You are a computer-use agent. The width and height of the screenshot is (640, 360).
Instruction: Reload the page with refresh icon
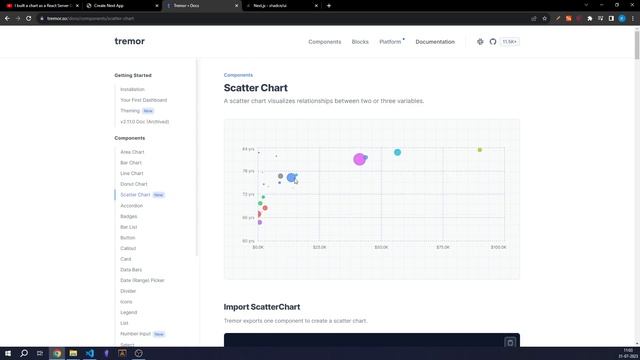tap(29, 18)
